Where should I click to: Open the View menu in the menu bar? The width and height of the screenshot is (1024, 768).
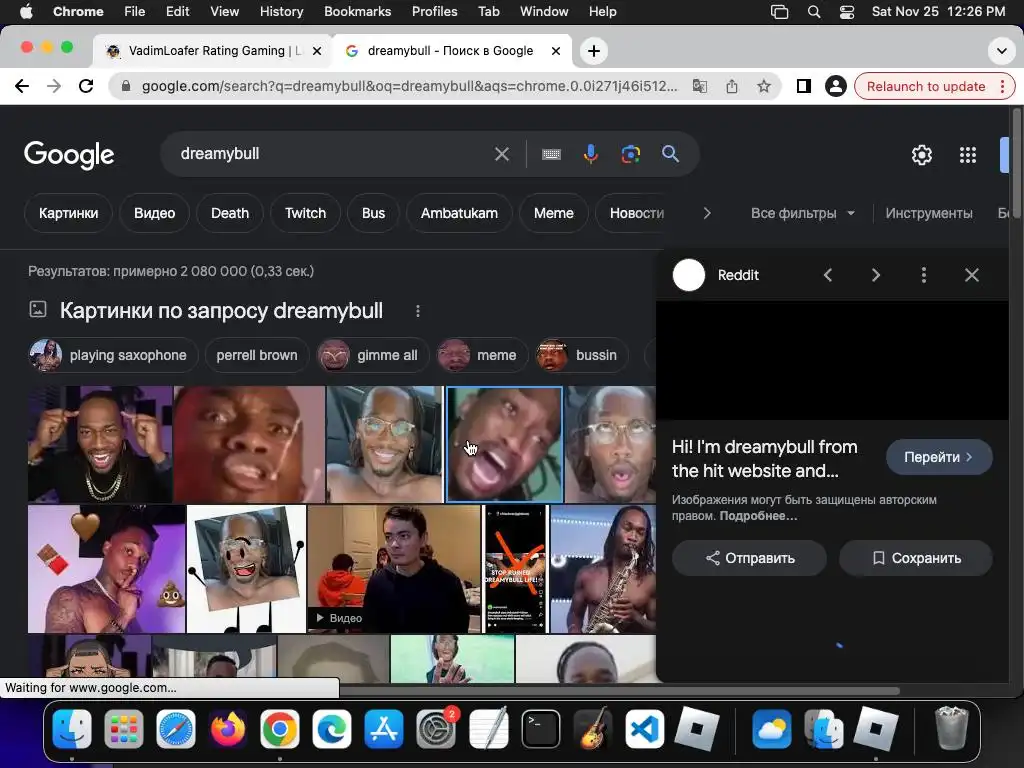pyautogui.click(x=224, y=12)
